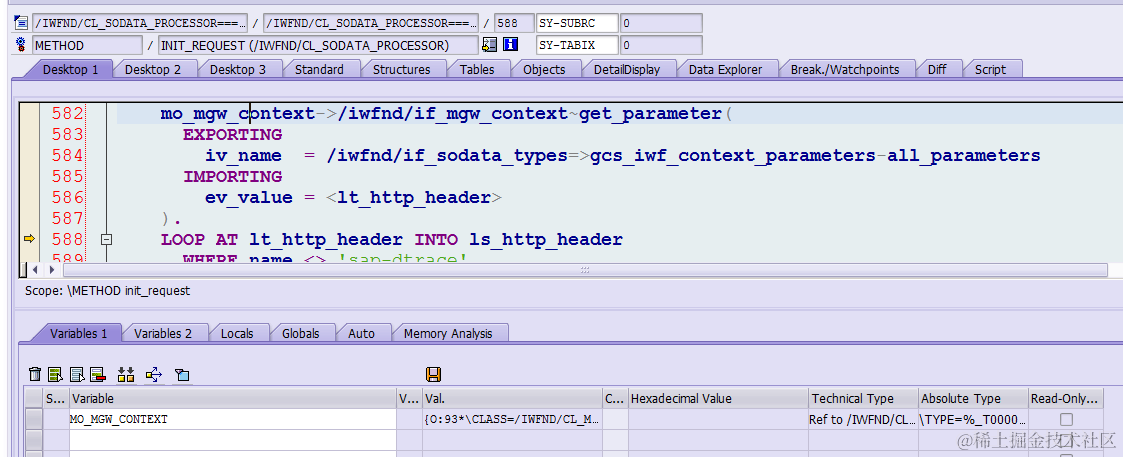1123x457 pixels.
Task: Open the Break./Watchpoints tab
Action: pyautogui.click(x=844, y=69)
